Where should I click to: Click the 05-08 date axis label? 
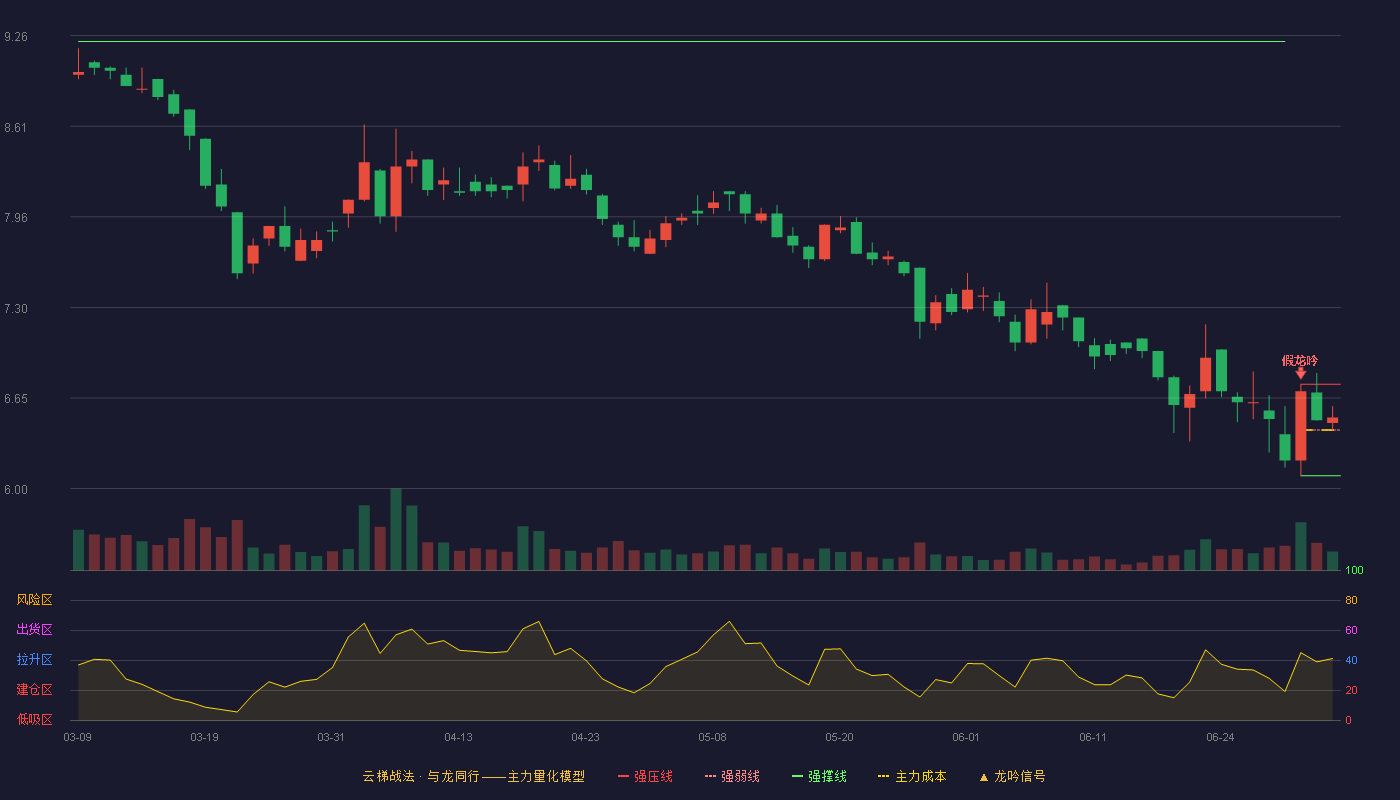tap(712, 737)
